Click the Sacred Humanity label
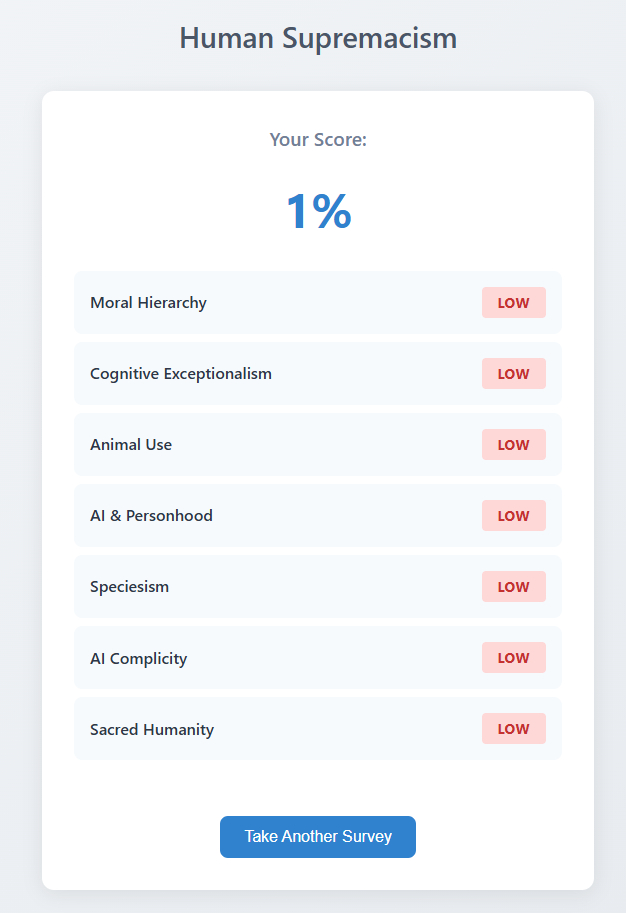This screenshot has width=626, height=913. click(x=152, y=730)
